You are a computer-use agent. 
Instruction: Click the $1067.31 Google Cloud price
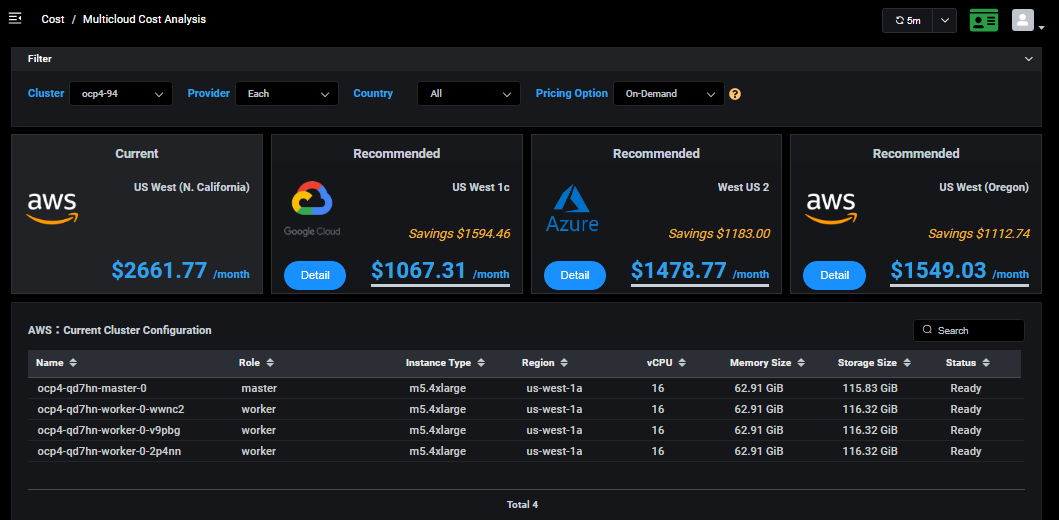[x=440, y=271]
